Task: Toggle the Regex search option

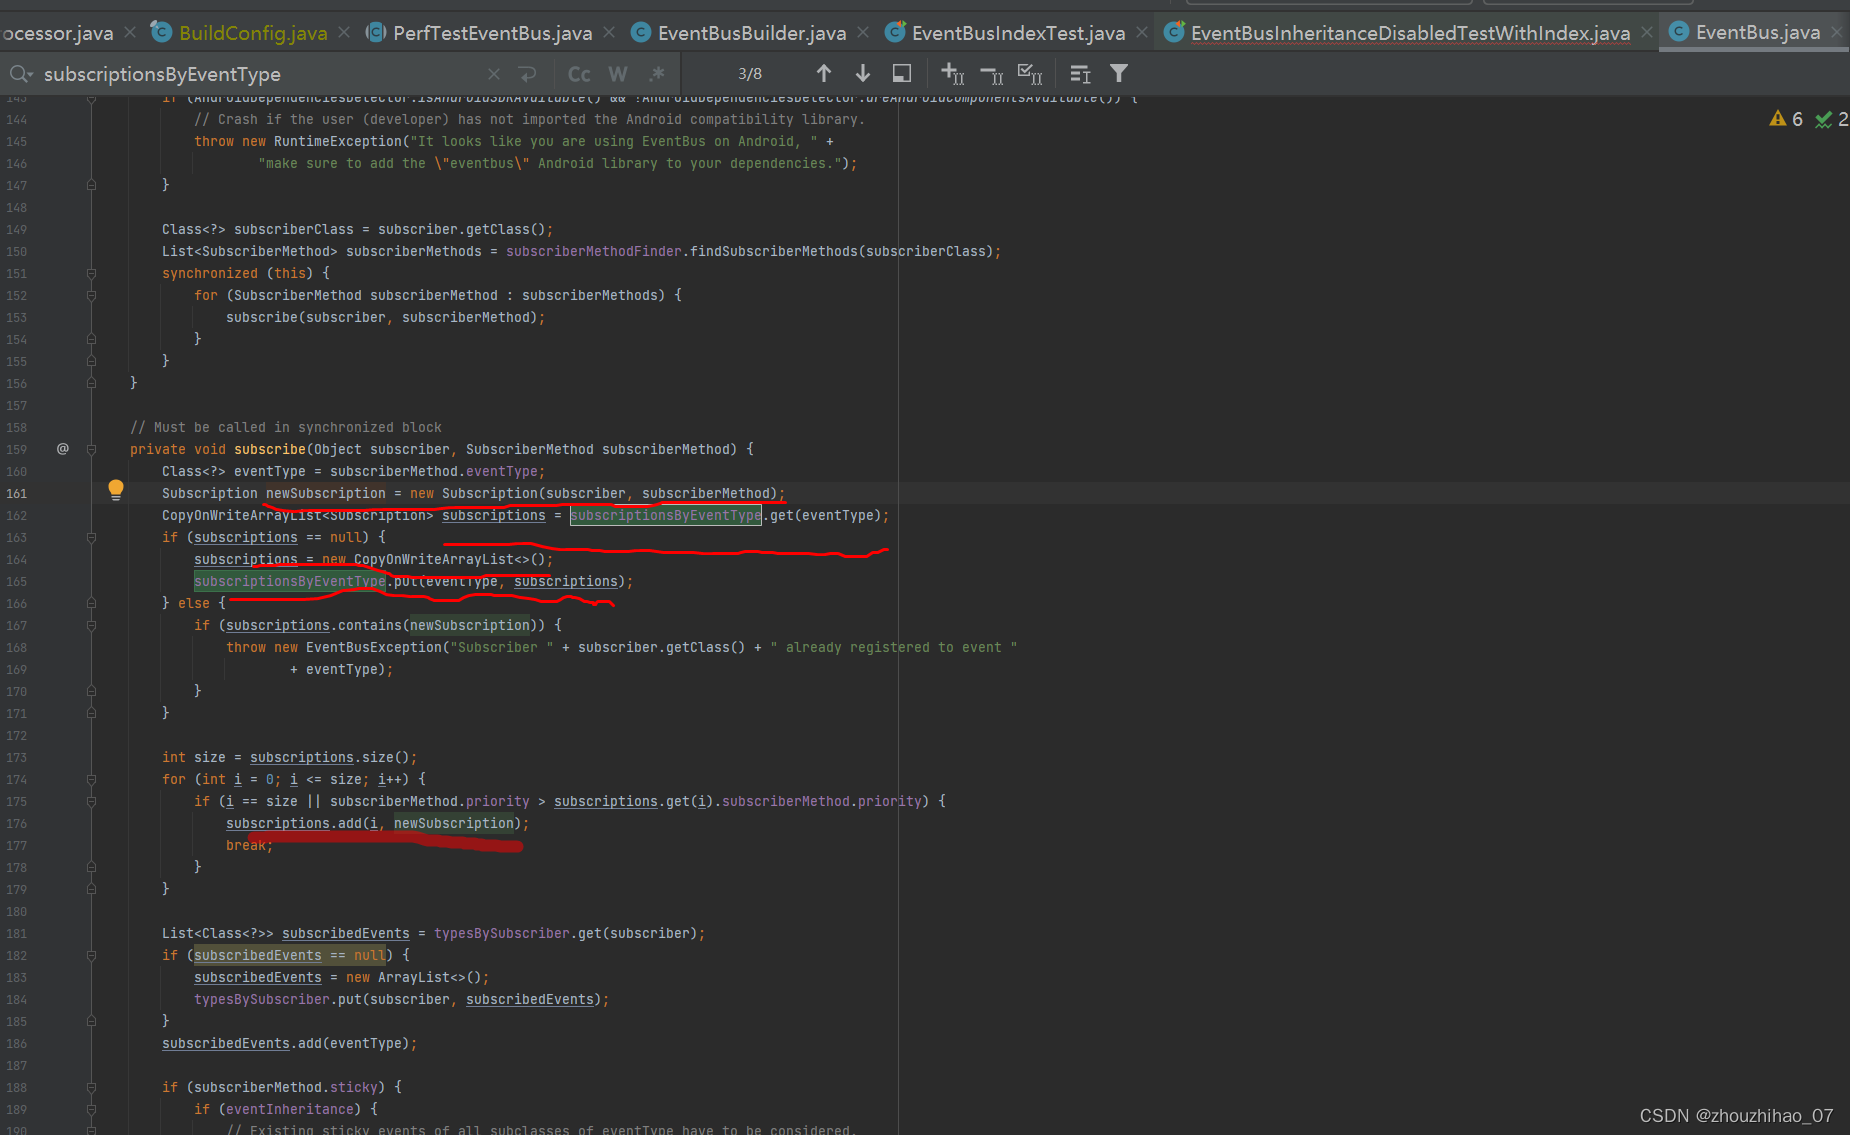Action: coord(657,74)
